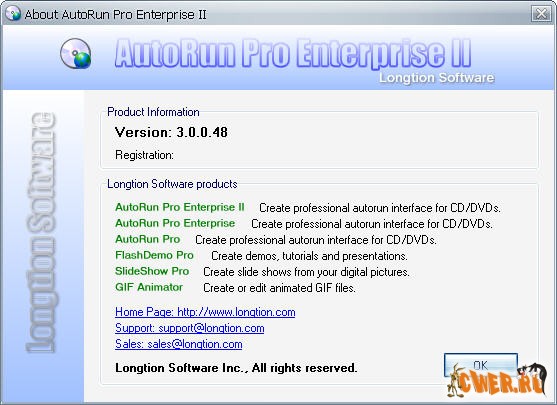Viewport: 557px width, 405px height.
Task: Click the vertical Longtion Software sidebar logo
Action: pyautogui.click(x=42, y=232)
